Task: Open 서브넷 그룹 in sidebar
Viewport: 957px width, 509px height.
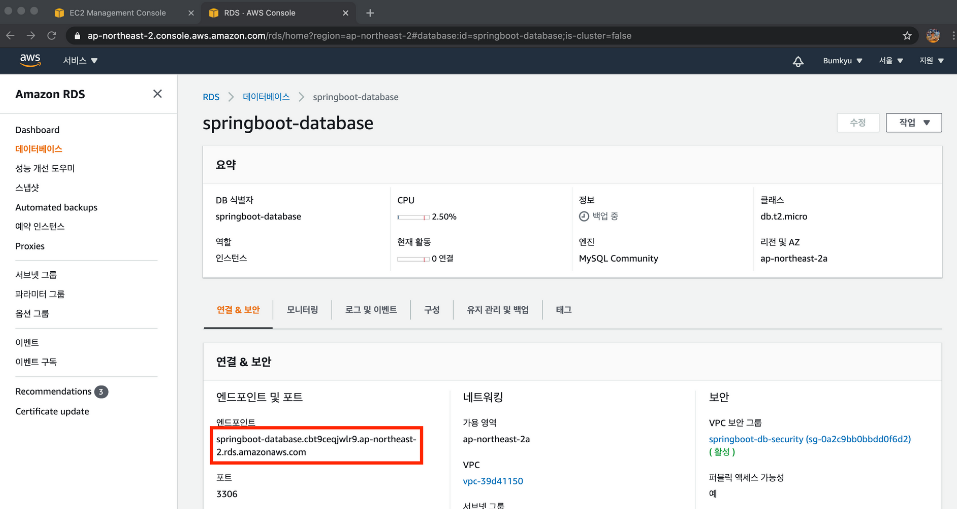Action: click(36, 275)
